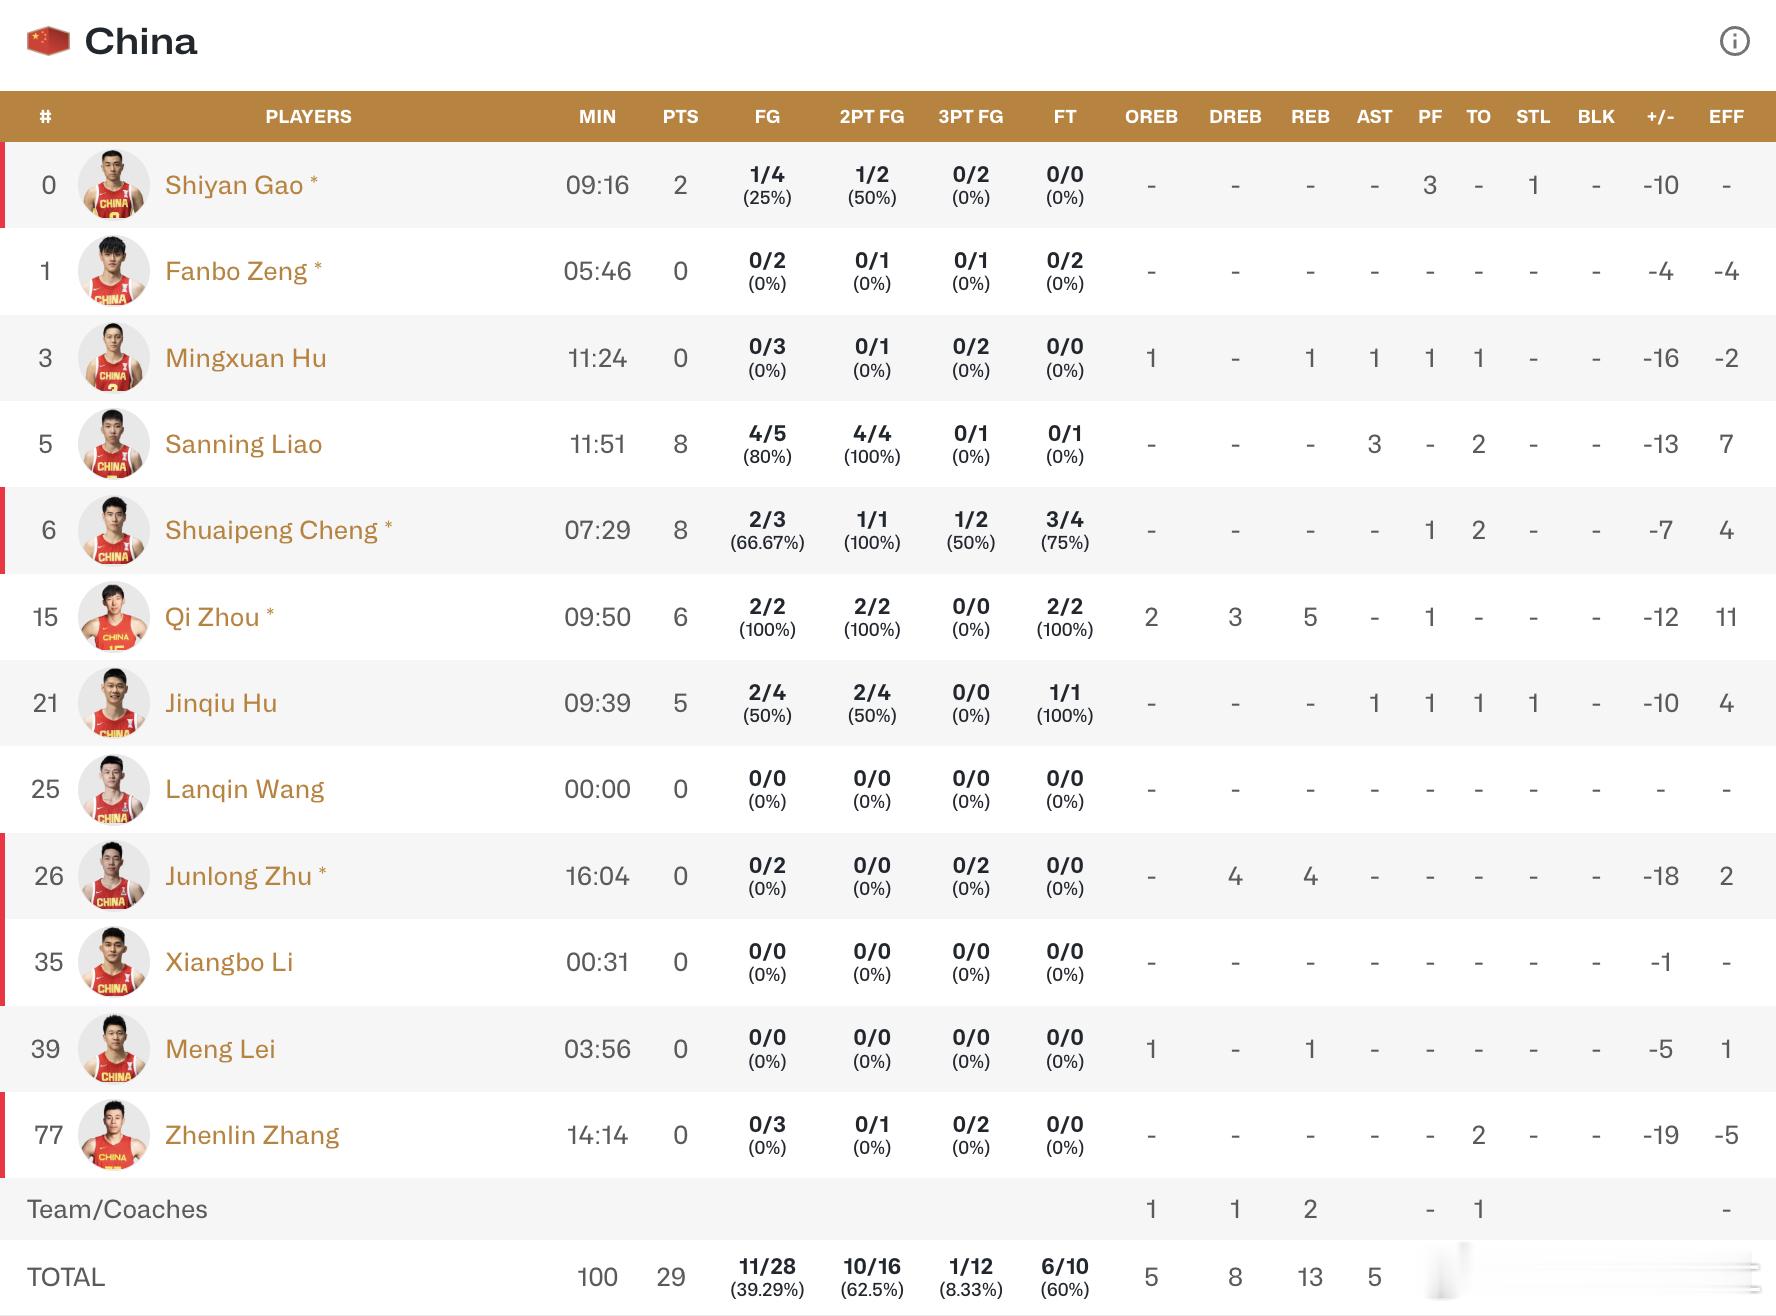Open Xiangbo Li's player profile link
This screenshot has width=1776, height=1316.
229,962
